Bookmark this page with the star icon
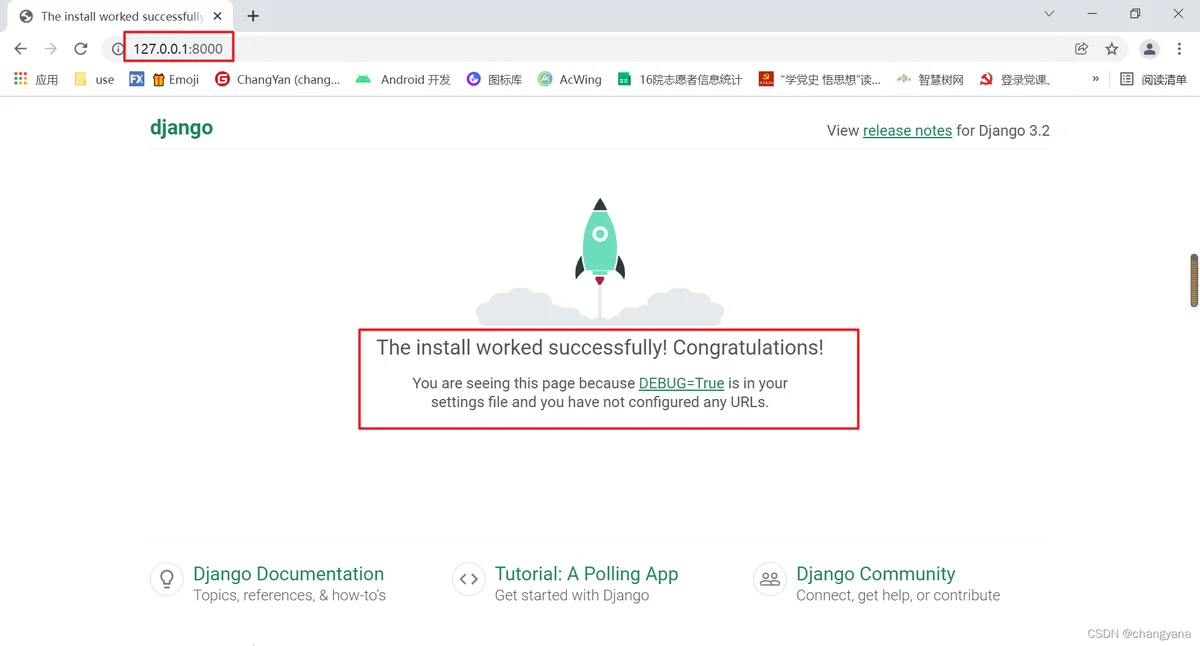The image size is (1200, 646). [1111, 48]
